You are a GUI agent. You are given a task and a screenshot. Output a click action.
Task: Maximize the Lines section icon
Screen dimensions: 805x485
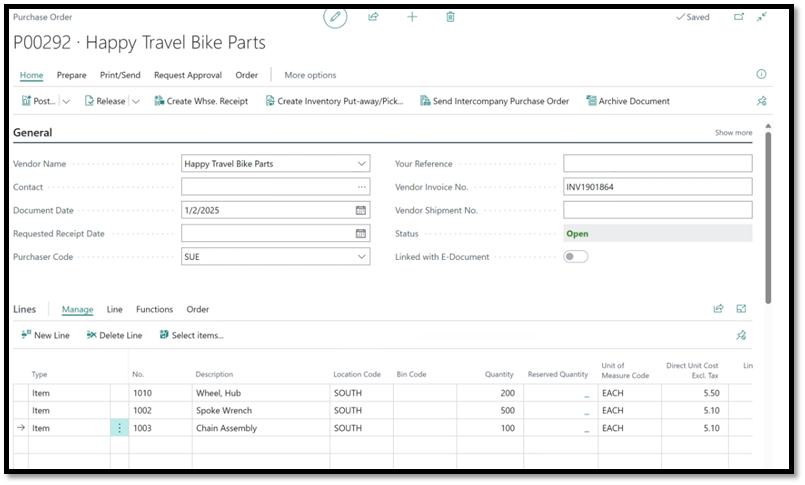741,308
